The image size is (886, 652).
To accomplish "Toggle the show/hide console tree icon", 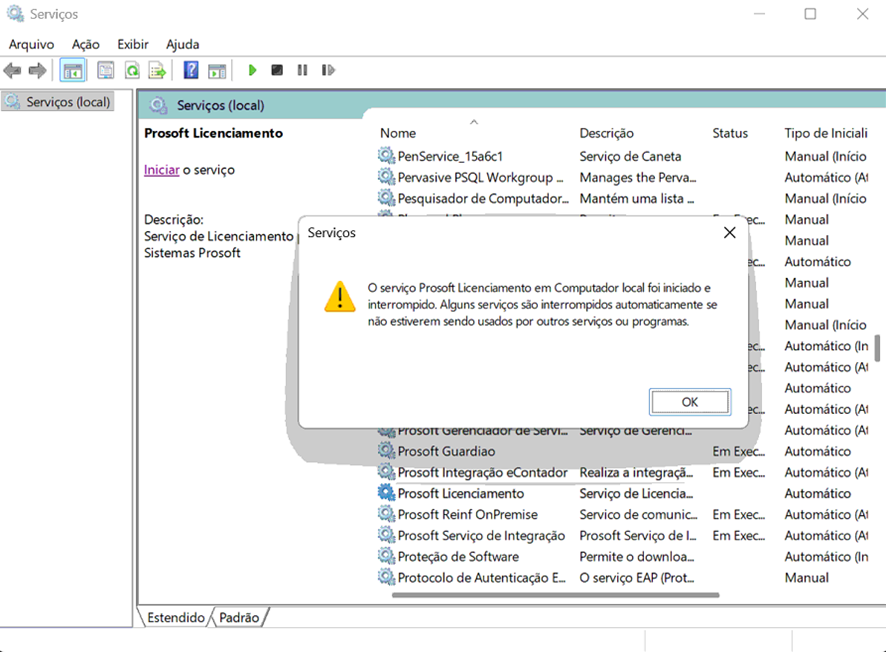I will (72, 71).
